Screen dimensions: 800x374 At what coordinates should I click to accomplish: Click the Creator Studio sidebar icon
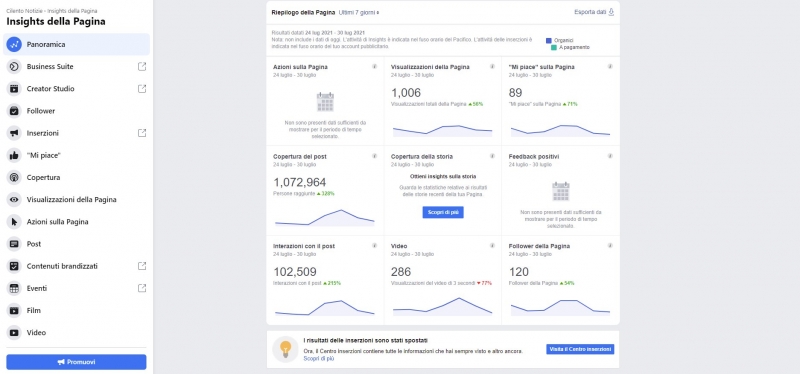14,89
